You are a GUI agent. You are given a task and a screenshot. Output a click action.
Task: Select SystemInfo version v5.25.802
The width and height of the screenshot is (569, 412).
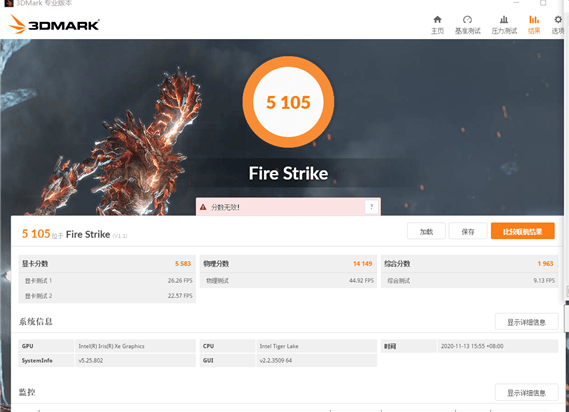[91, 360]
